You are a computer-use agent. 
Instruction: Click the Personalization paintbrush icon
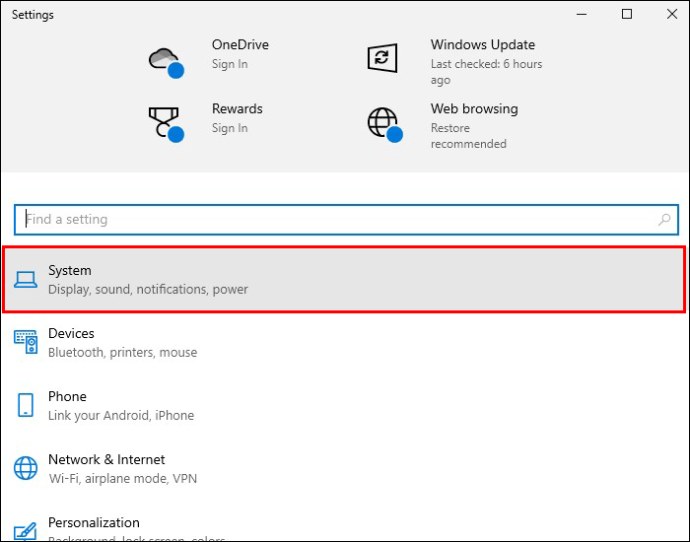(x=26, y=529)
